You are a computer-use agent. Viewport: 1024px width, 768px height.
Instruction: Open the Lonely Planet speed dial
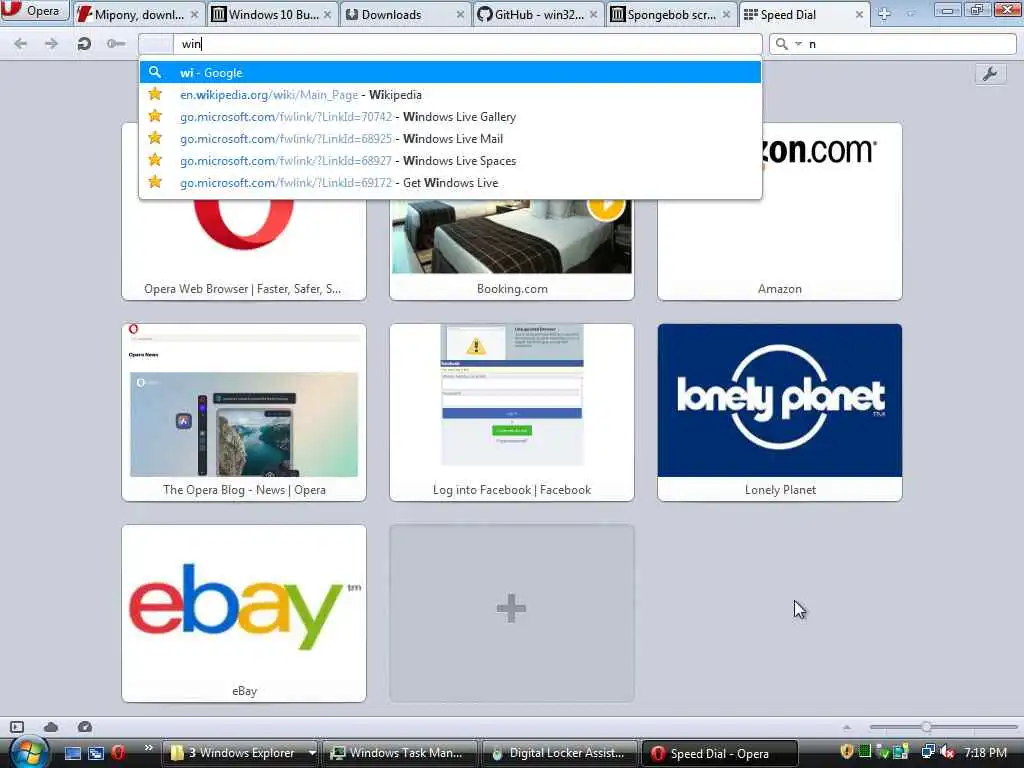(x=780, y=412)
